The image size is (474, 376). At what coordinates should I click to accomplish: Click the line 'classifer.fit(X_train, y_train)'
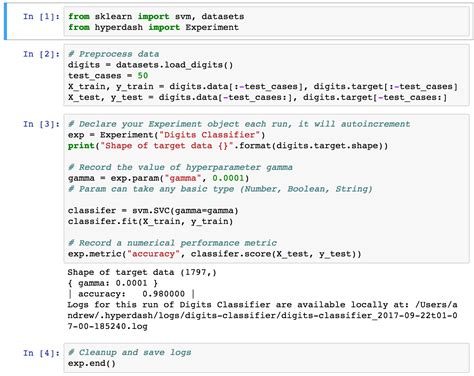click(151, 221)
